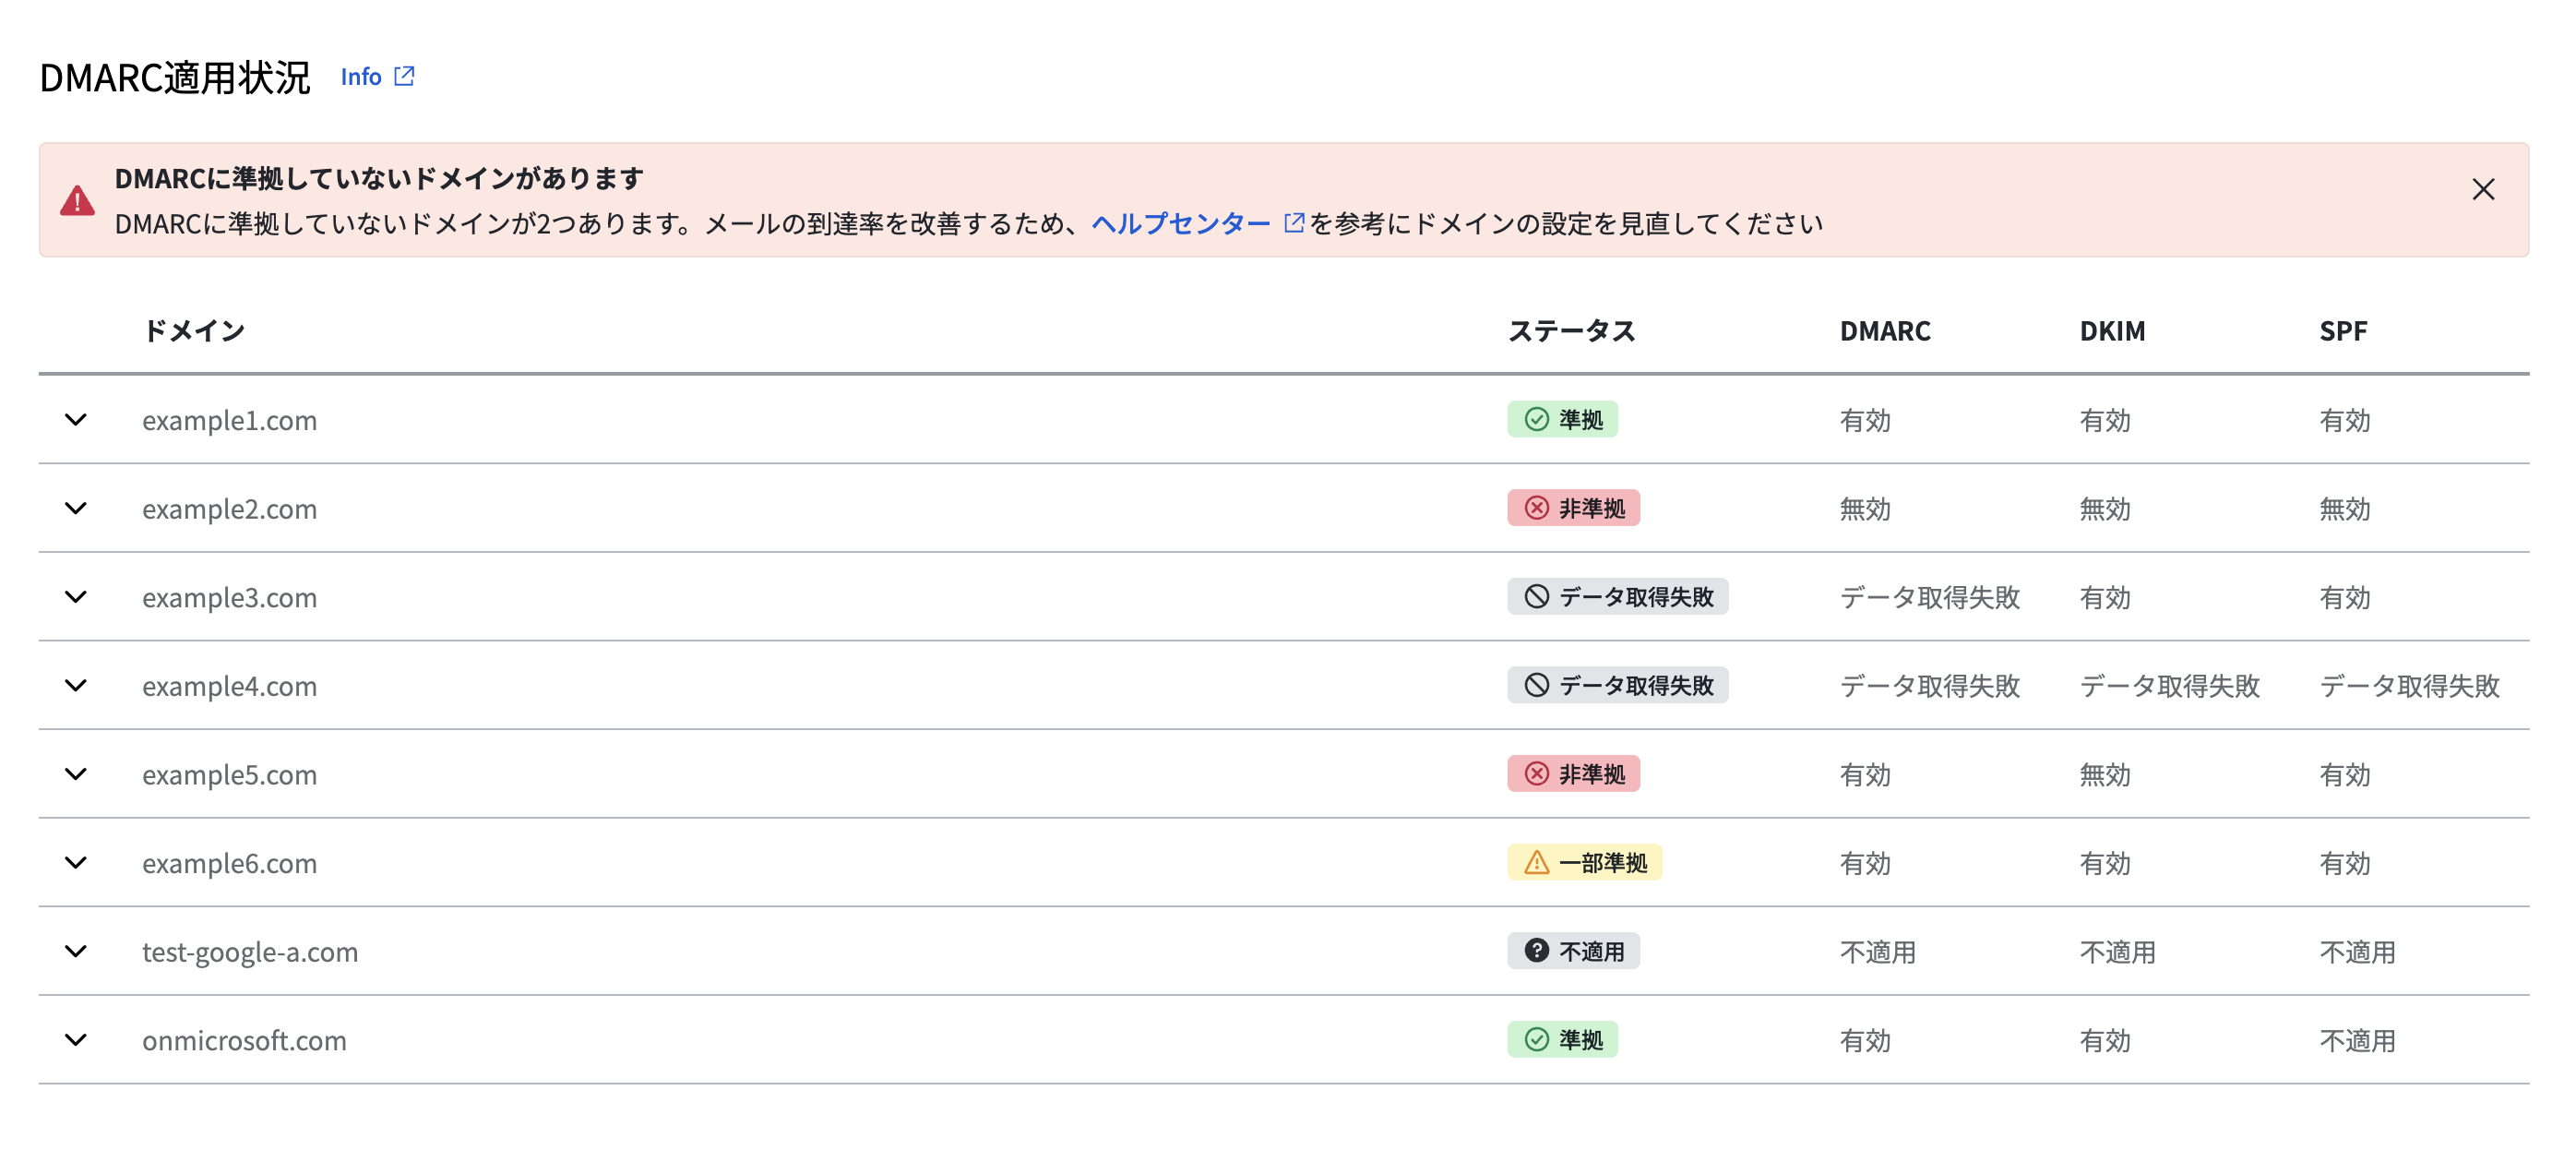
Task: Select the example5.com domain name
Action: coord(229,775)
